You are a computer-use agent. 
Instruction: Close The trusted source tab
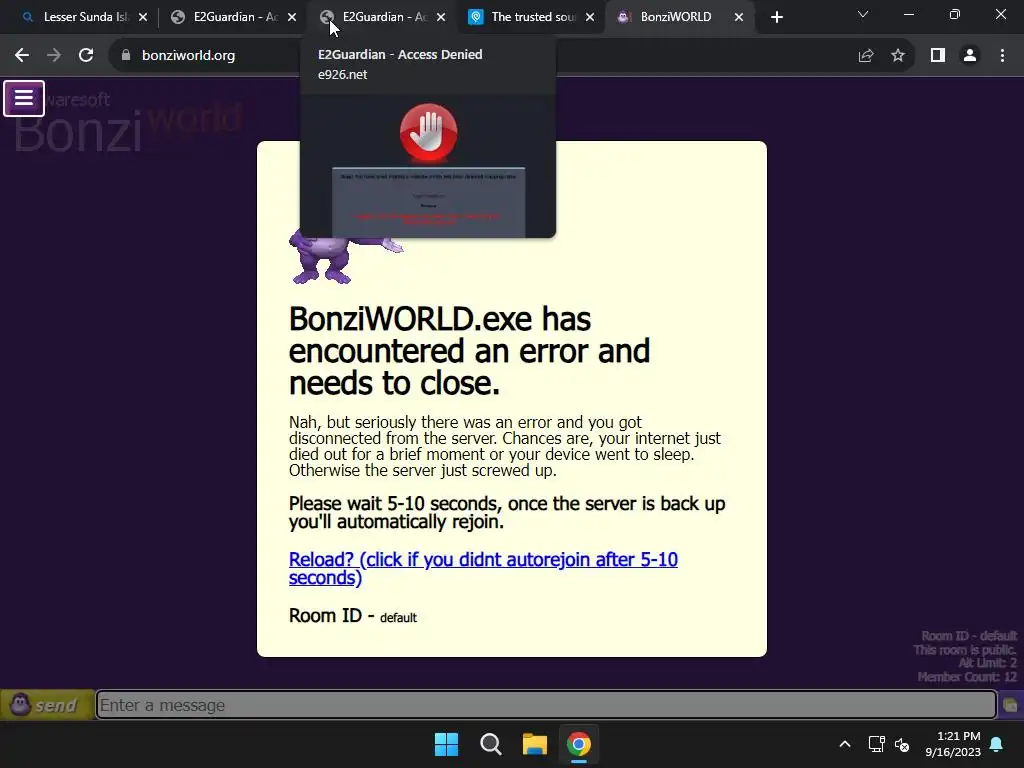(590, 18)
